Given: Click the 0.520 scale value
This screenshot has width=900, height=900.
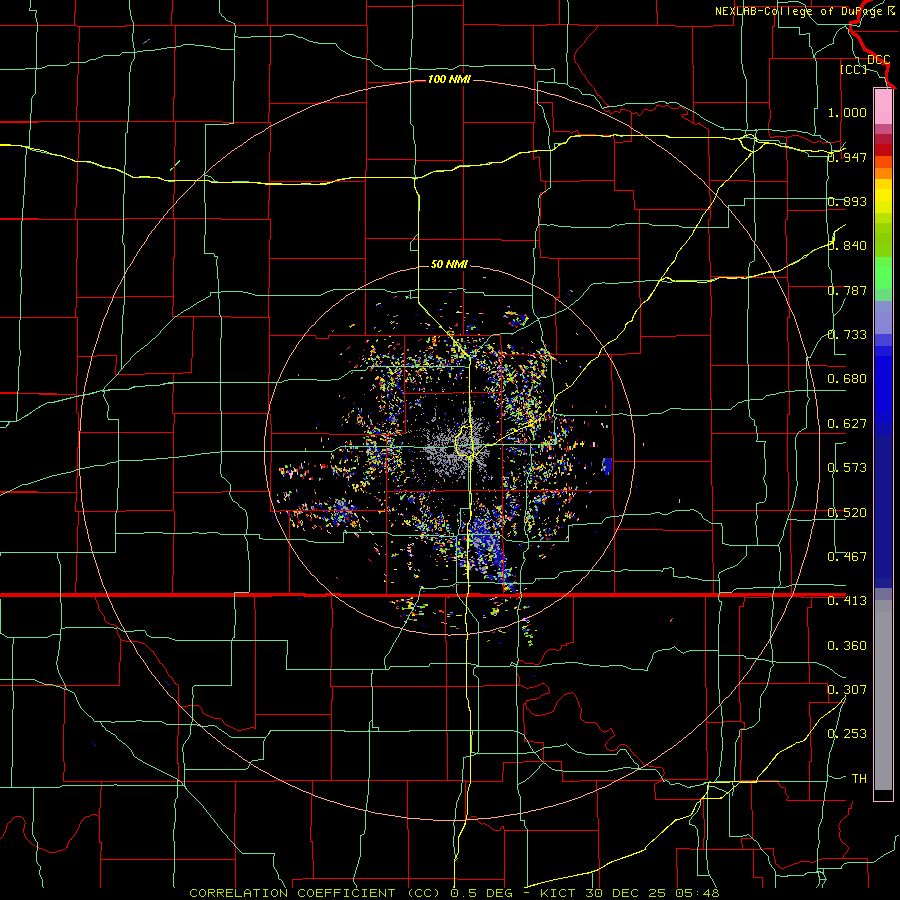Looking at the screenshot, I should coord(847,513).
